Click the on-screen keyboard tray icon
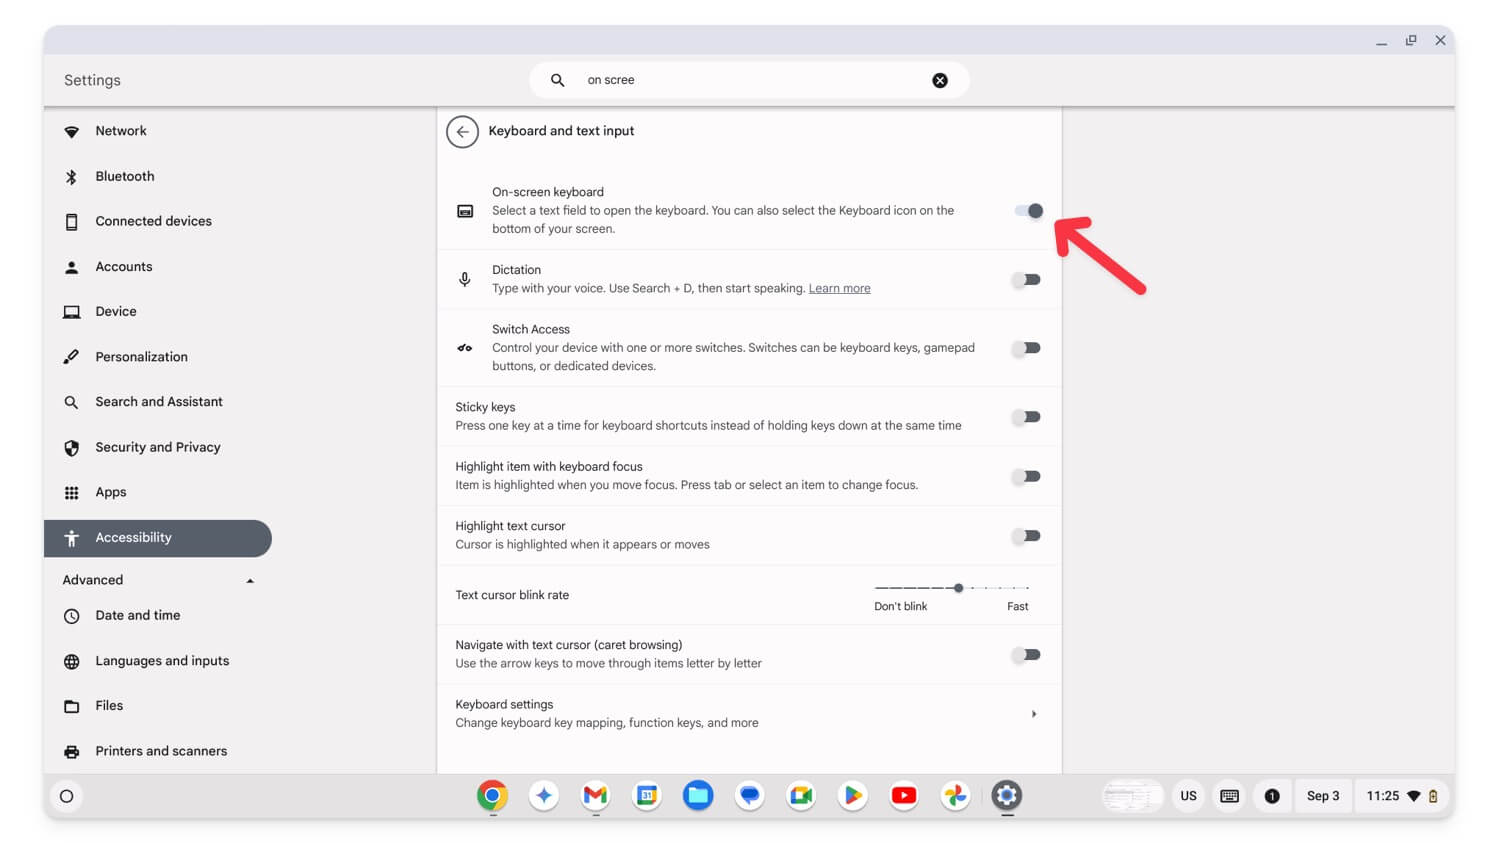Screen dimensions: 1499x843 point(1230,796)
